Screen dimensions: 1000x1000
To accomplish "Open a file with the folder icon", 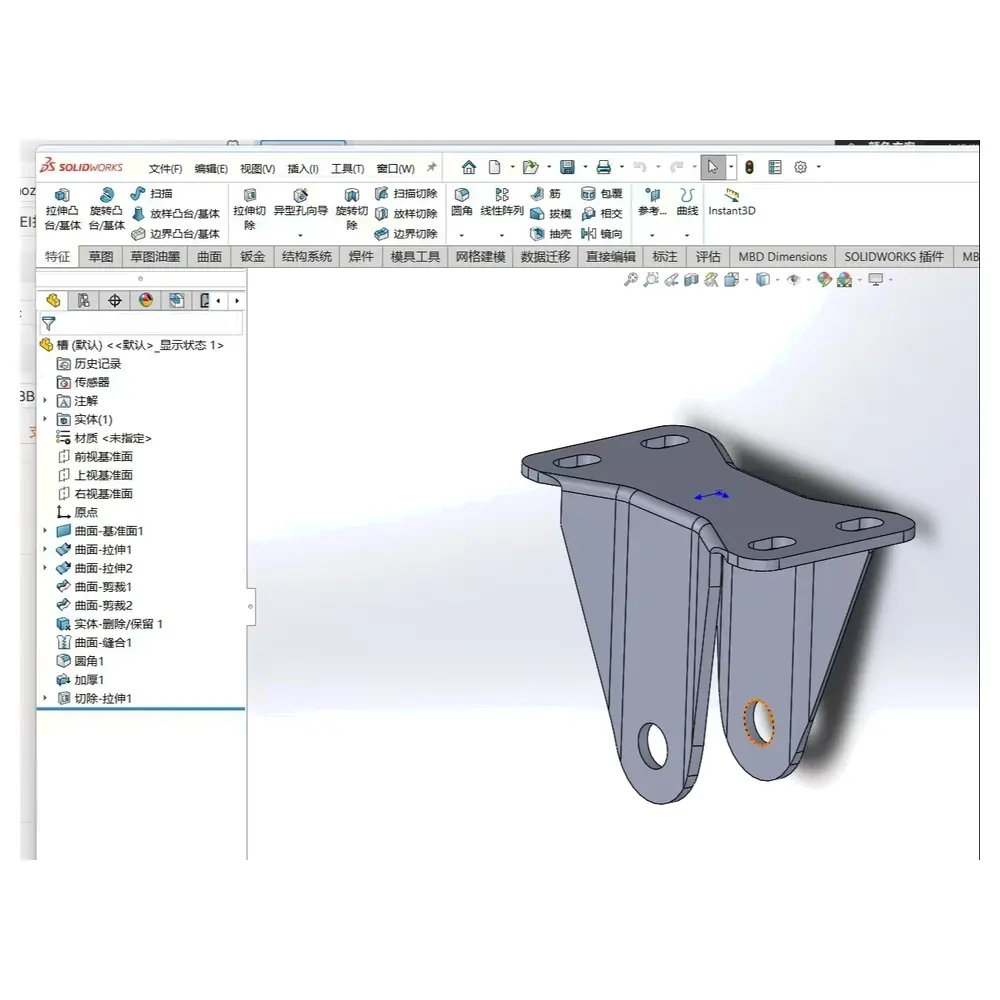I will click(530, 167).
